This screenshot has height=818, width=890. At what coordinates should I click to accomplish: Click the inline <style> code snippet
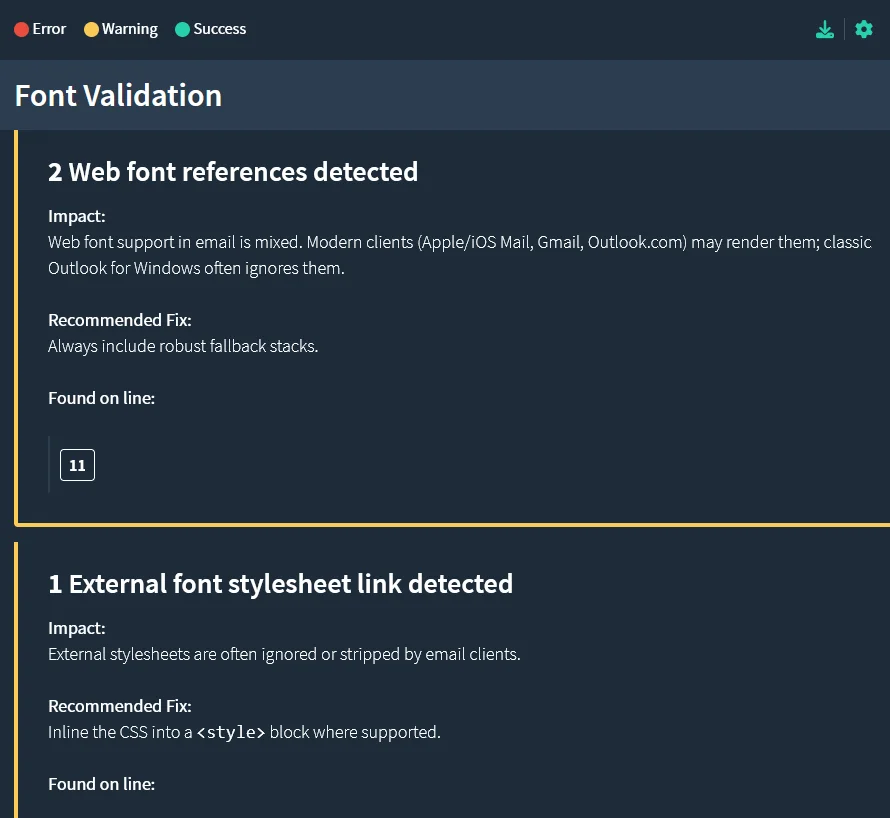(231, 732)
